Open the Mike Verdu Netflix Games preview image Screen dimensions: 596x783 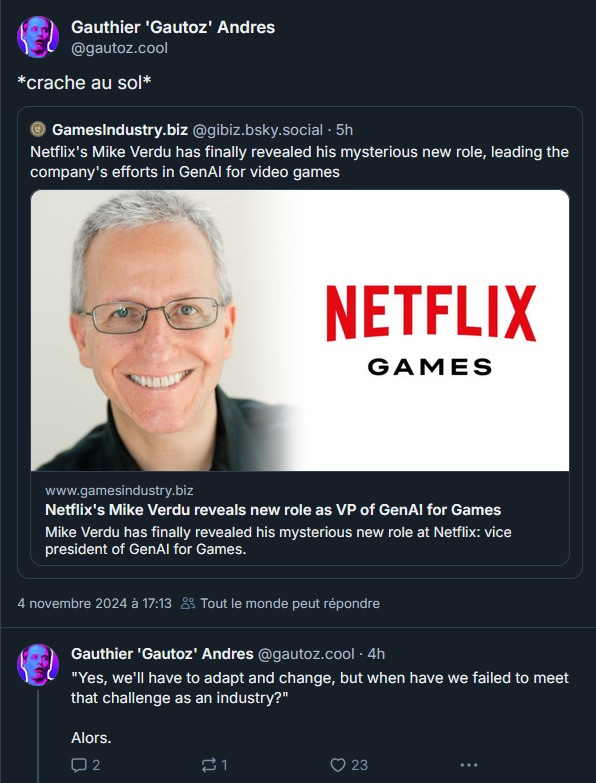pyautogui.click(x=299, y=330)
